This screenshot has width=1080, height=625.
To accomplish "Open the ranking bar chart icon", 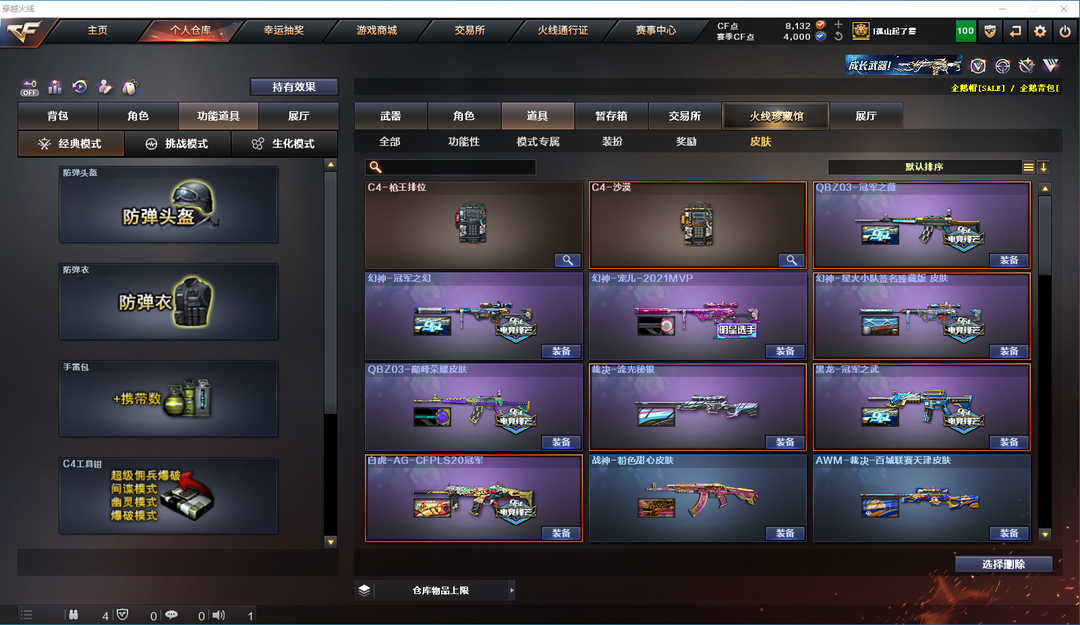I will click(x=55, y=87).
